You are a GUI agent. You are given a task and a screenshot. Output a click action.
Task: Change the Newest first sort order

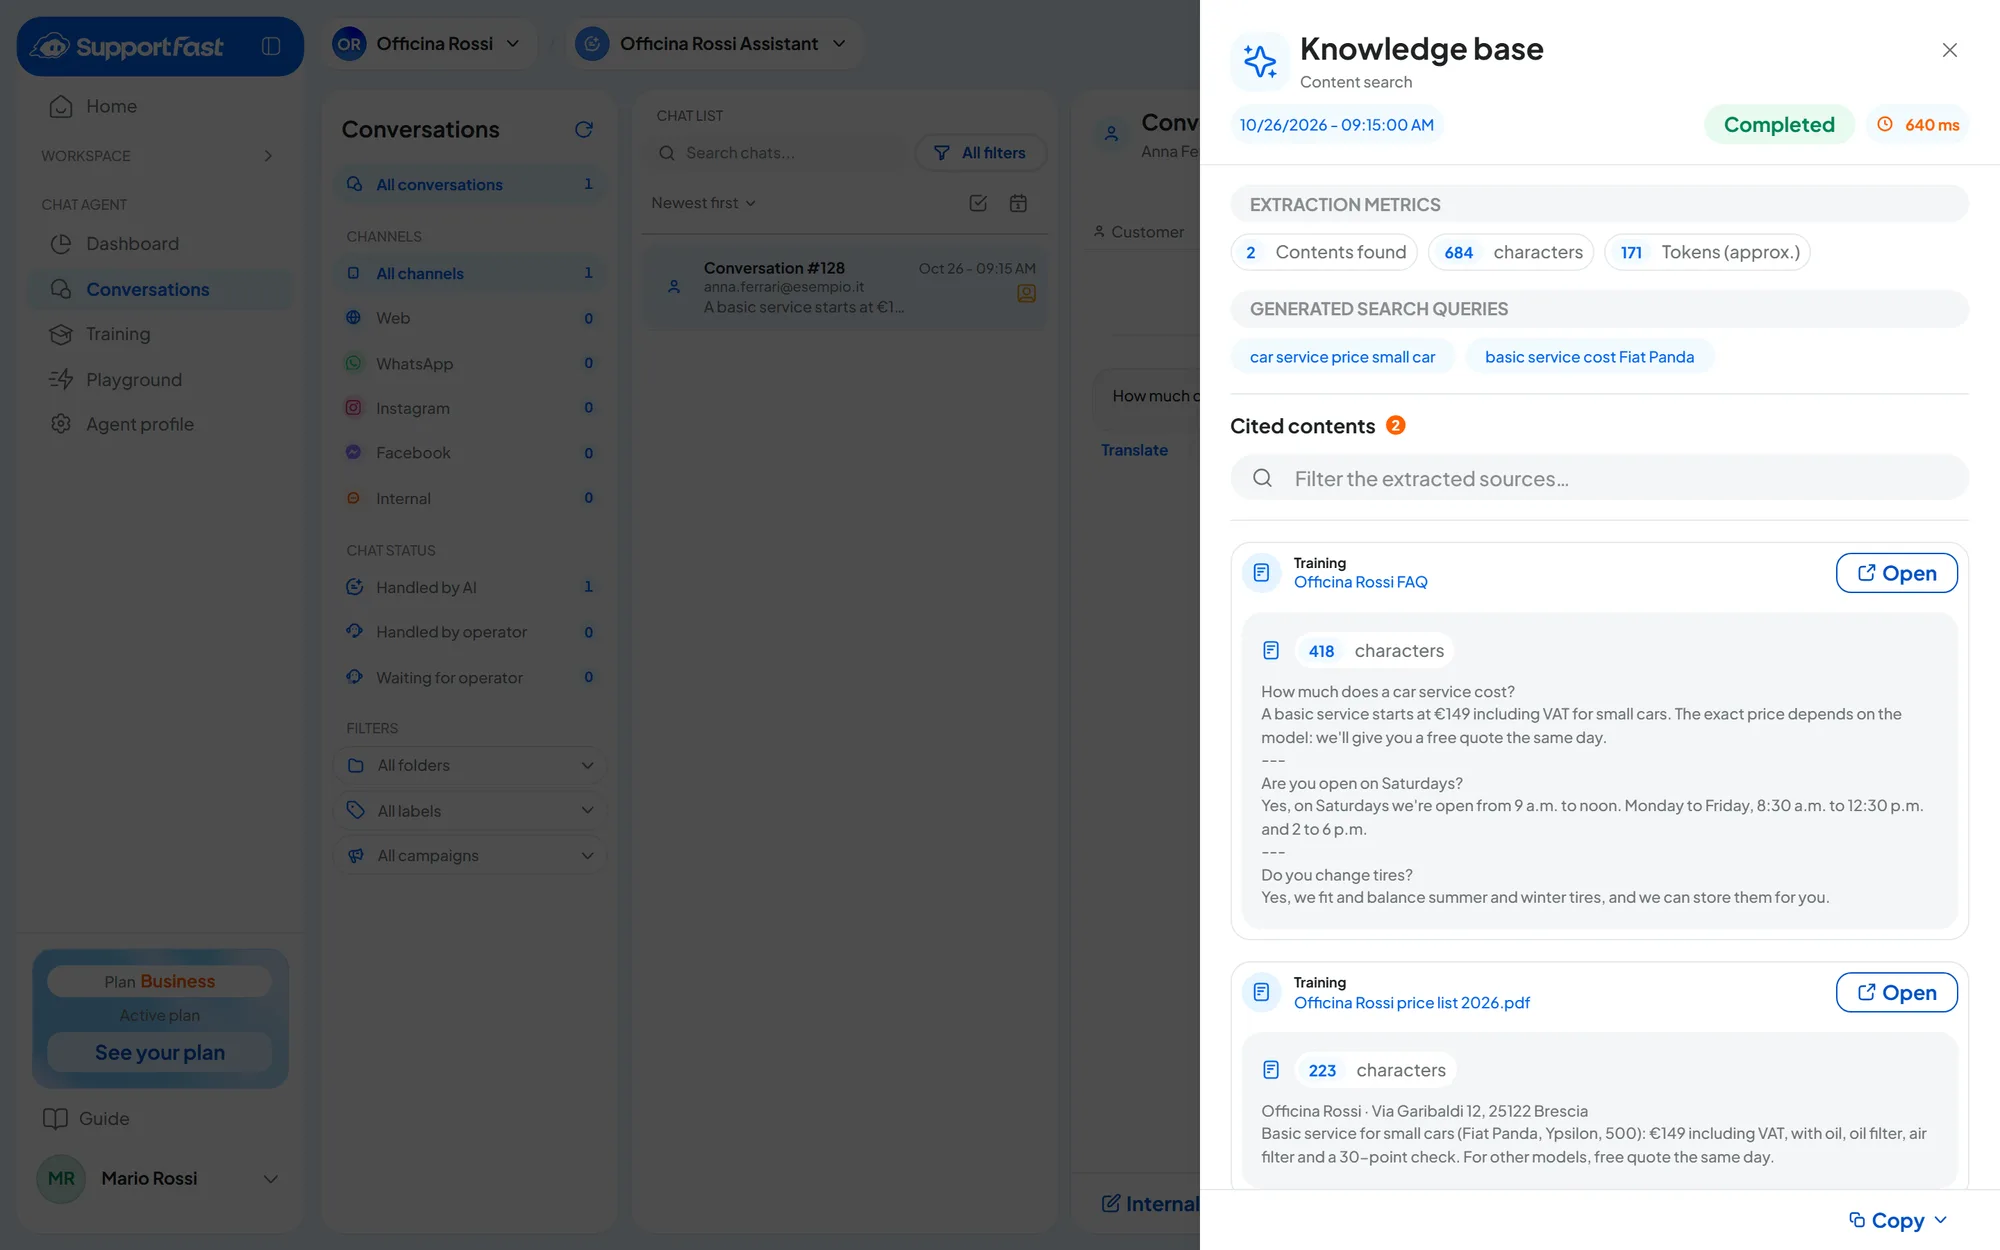coord(703,203)
